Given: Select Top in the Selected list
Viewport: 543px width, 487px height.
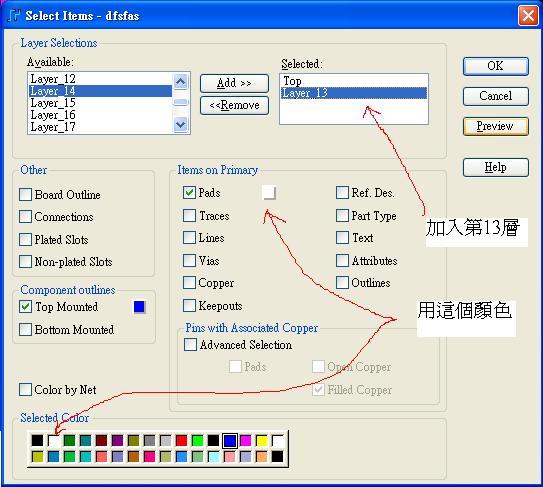Looking at the screenshot, I should pos(354,81).
